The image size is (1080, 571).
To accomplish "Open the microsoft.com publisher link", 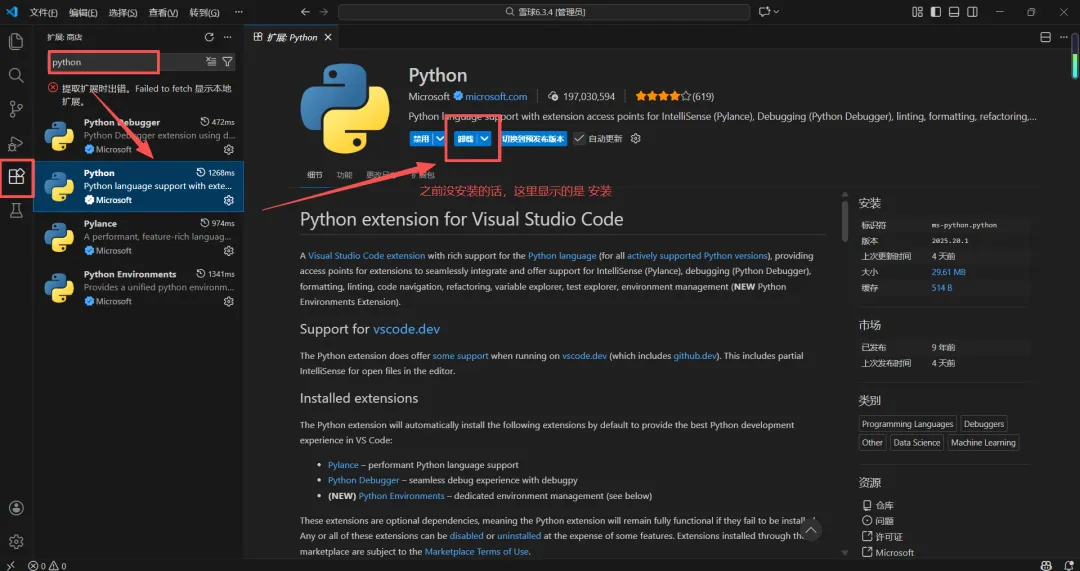I will [x=496, y=96].
